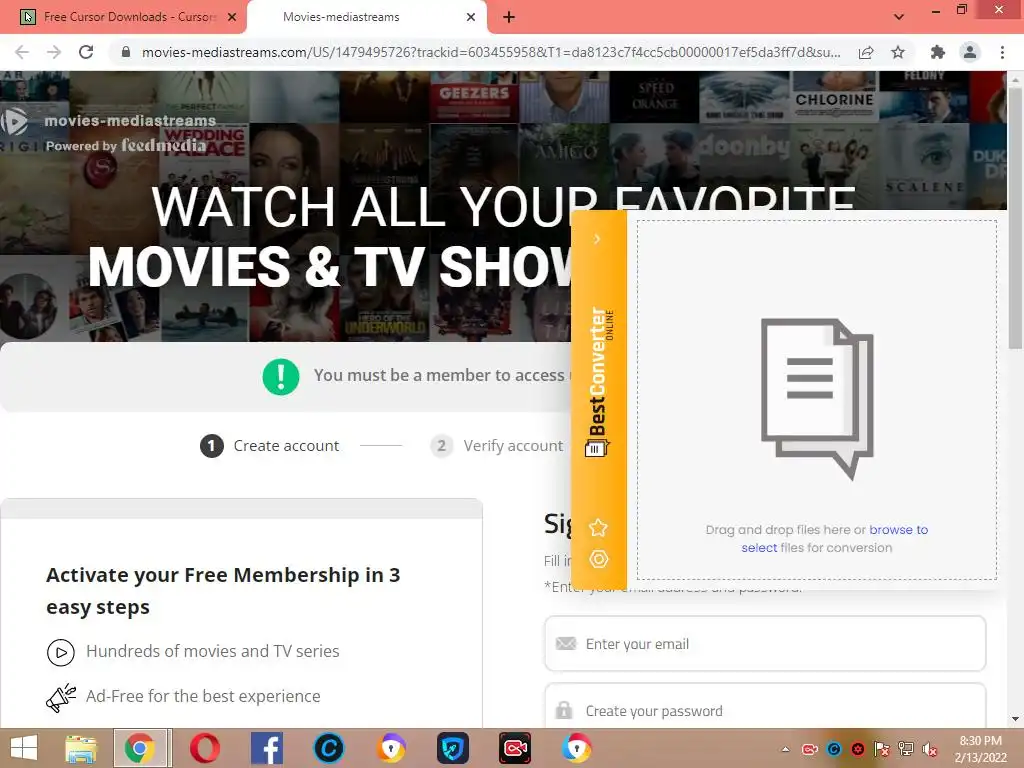Image resolution: width=1024 pixels, height=768 pixels.
Task: Click the BestConverter Online logo
Action: point(599,382)
